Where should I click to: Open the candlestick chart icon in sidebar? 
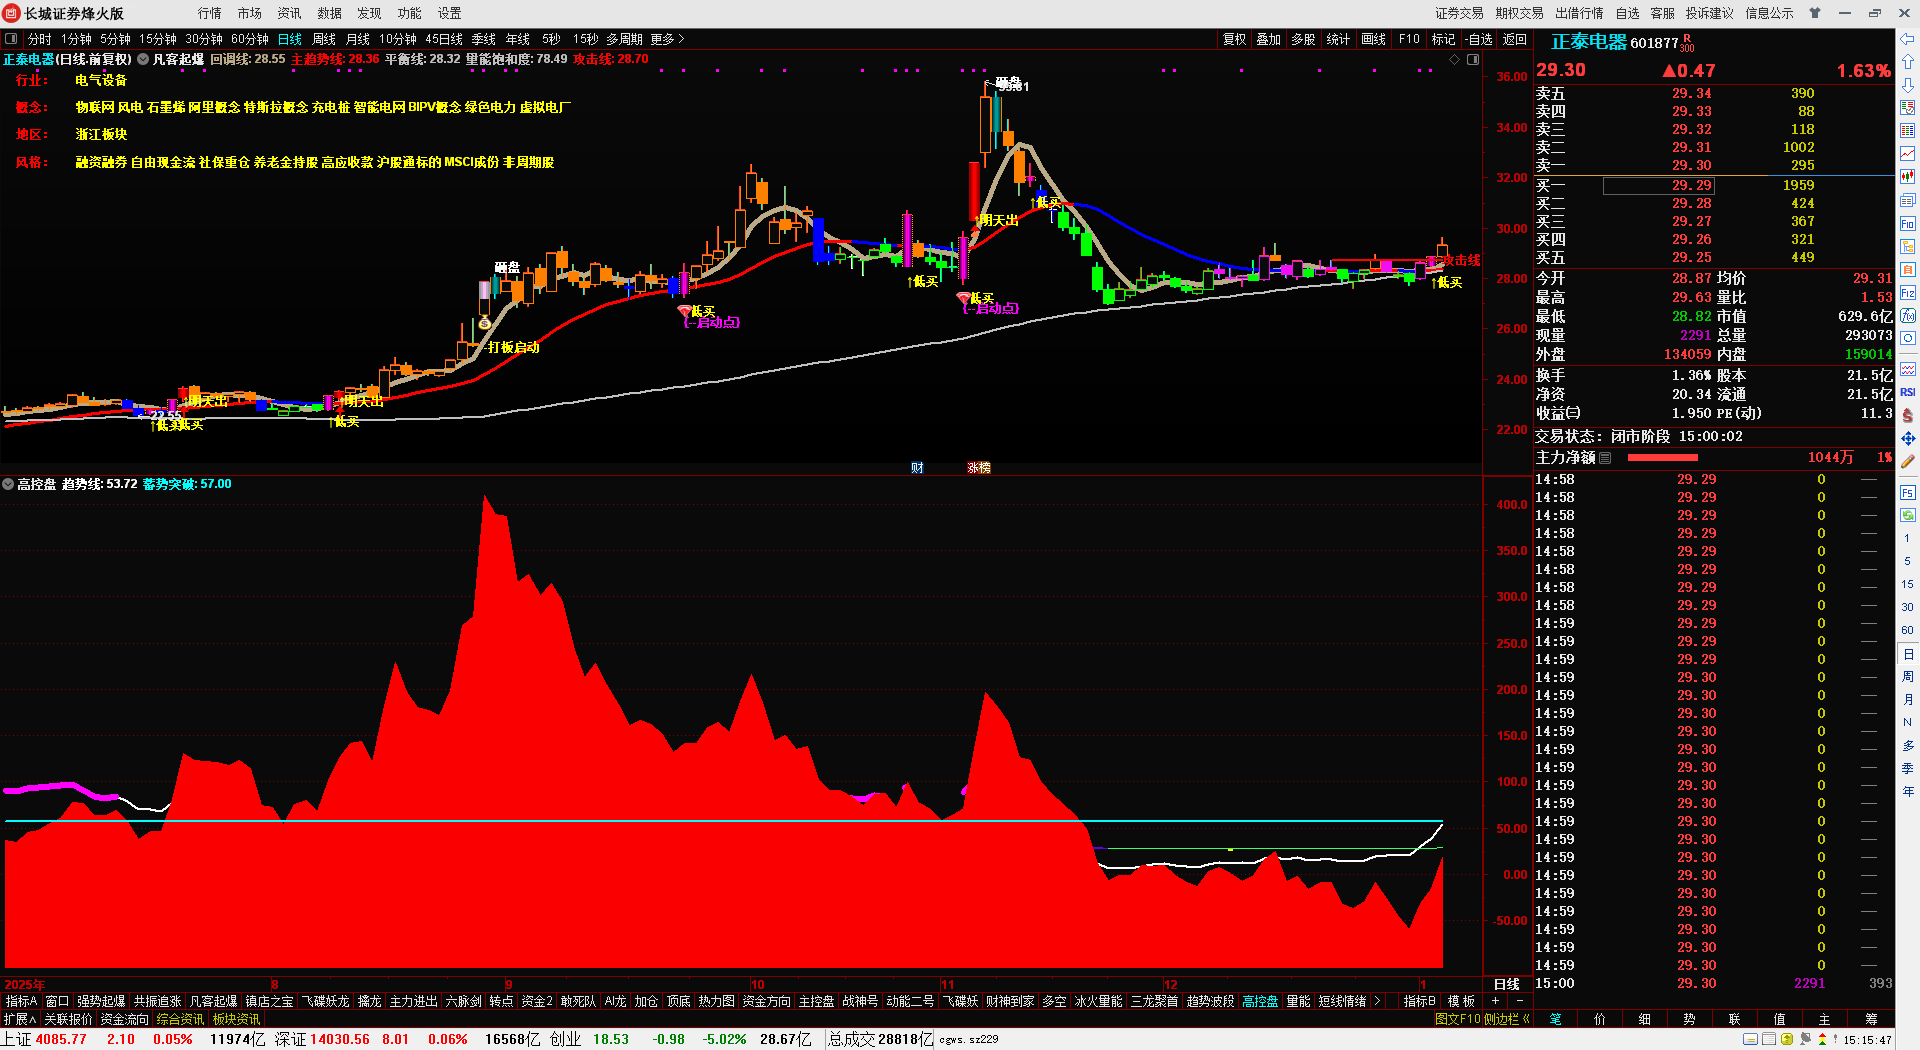point(1908,177)
